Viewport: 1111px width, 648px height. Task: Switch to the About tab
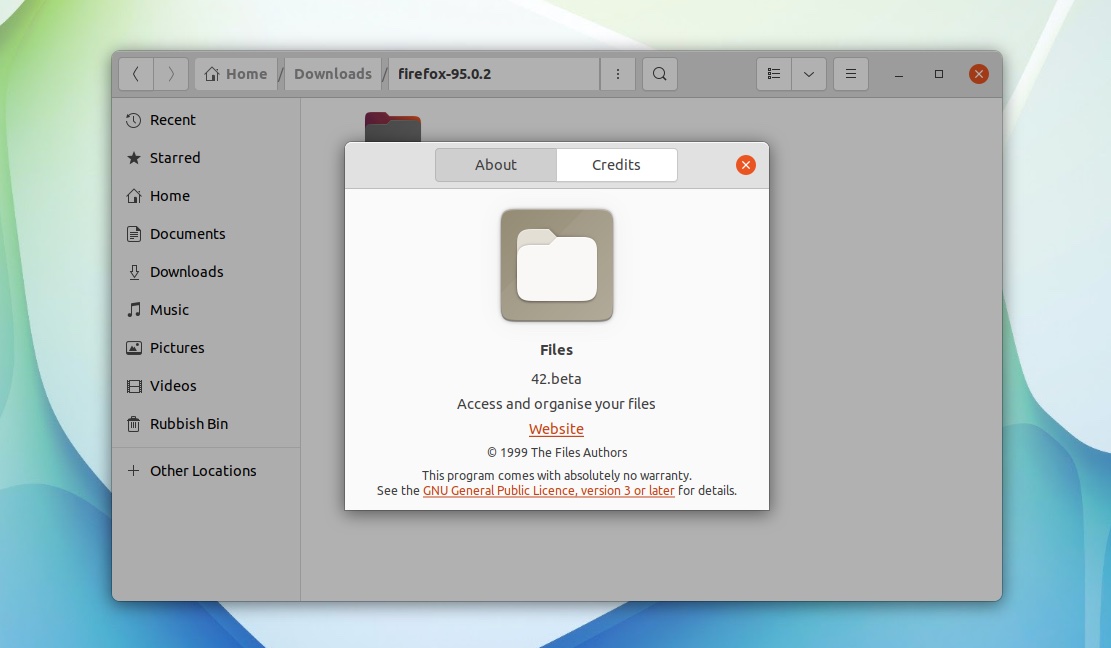coord(496,165)
